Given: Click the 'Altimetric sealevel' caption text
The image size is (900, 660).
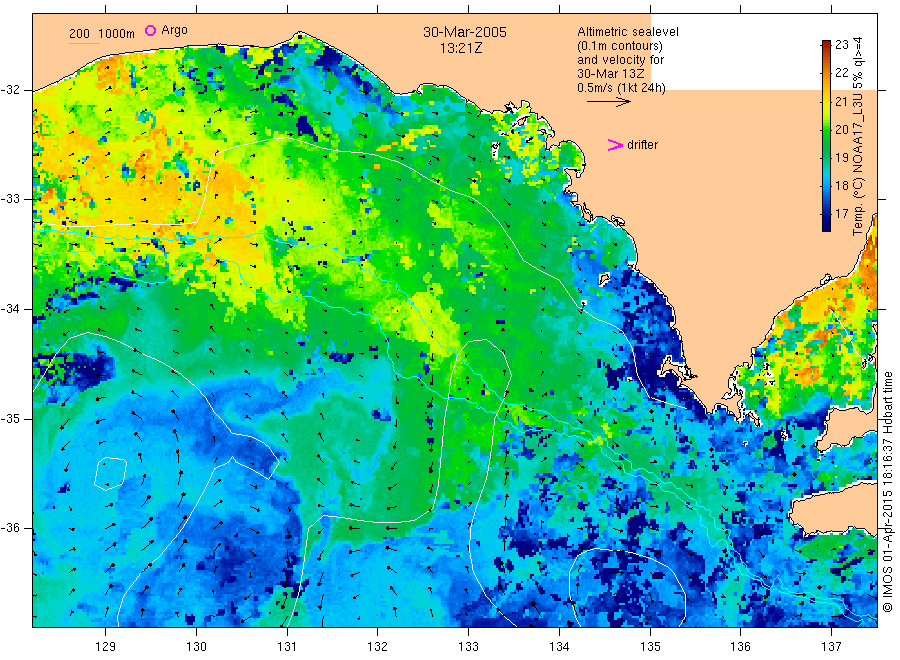Looking at the screenshot, I should pyautogui.click(x=628, y=32).
